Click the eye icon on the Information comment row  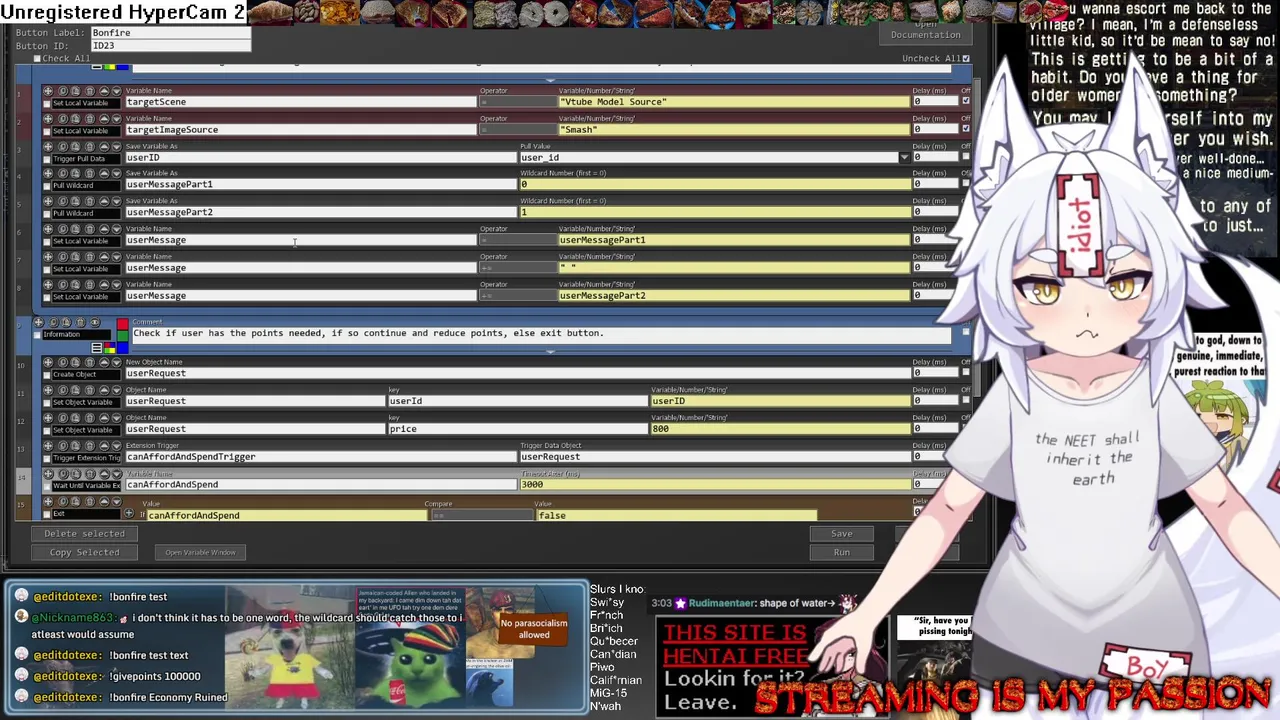[x=95, y=322]
